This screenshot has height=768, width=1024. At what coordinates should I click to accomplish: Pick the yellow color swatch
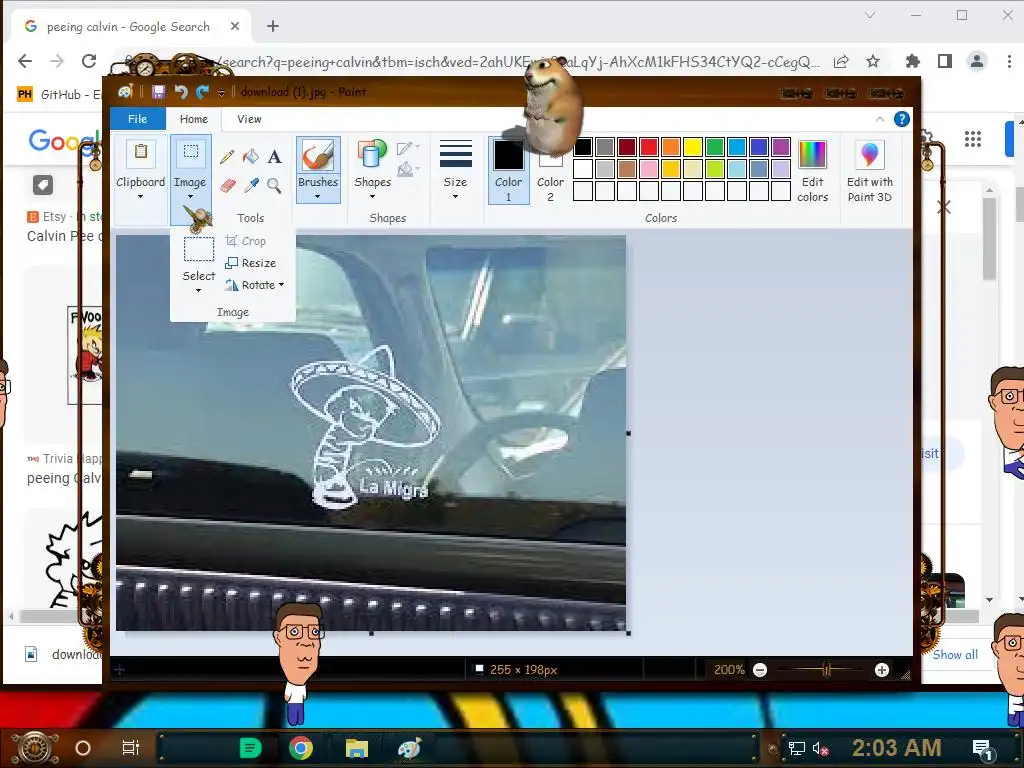coord(693,147)
